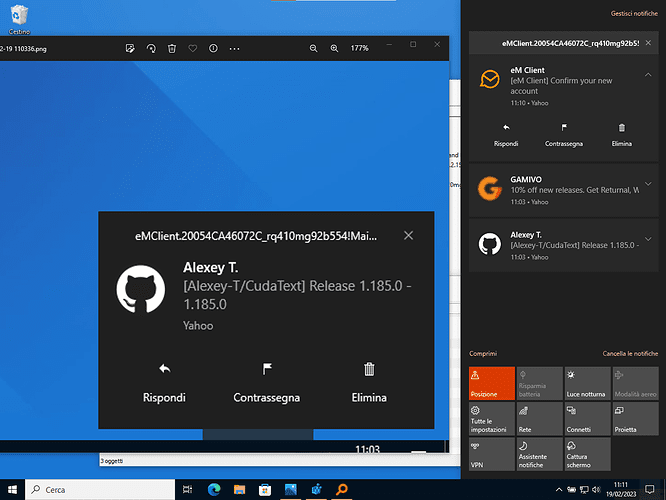Click the network tray icon
The image size is (666, 500).
pyautogui.click(x=584, y=490)
